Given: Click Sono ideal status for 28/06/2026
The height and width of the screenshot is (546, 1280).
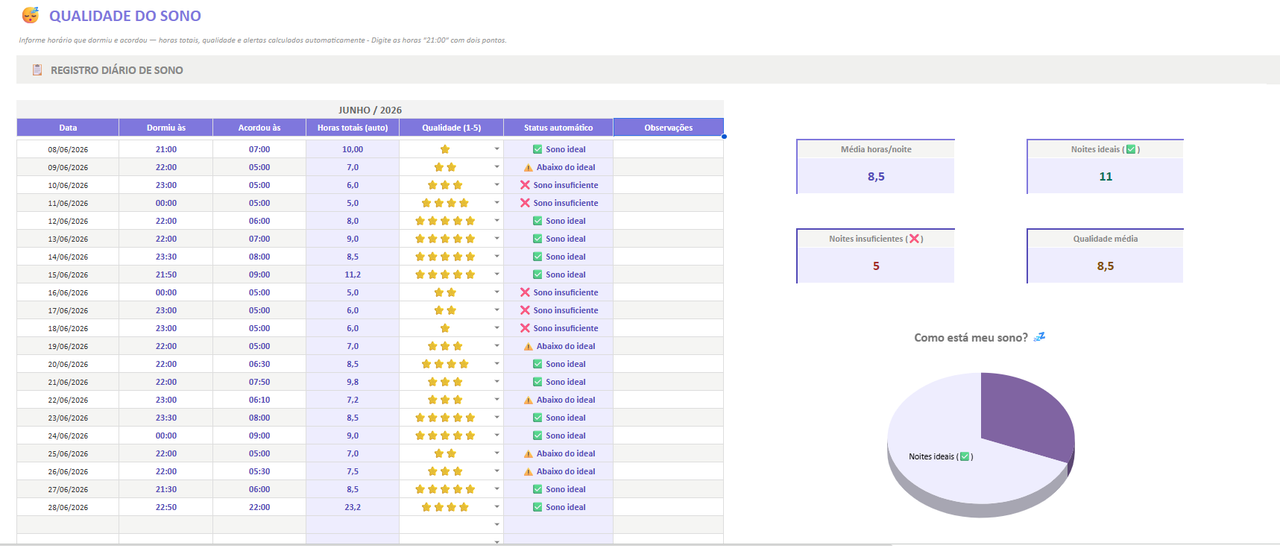Looking at the screenshot, I should point(559,507).
